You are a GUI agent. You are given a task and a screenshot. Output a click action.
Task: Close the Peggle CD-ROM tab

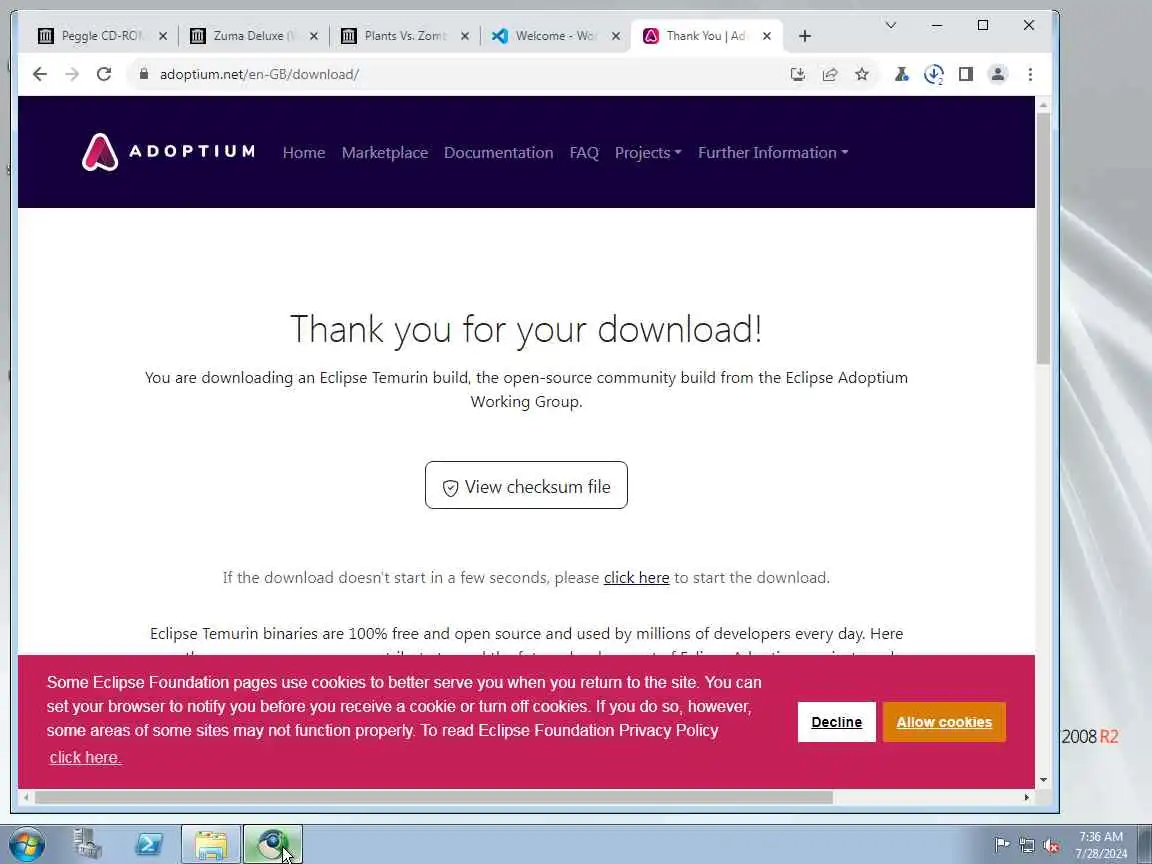[162, 36]
